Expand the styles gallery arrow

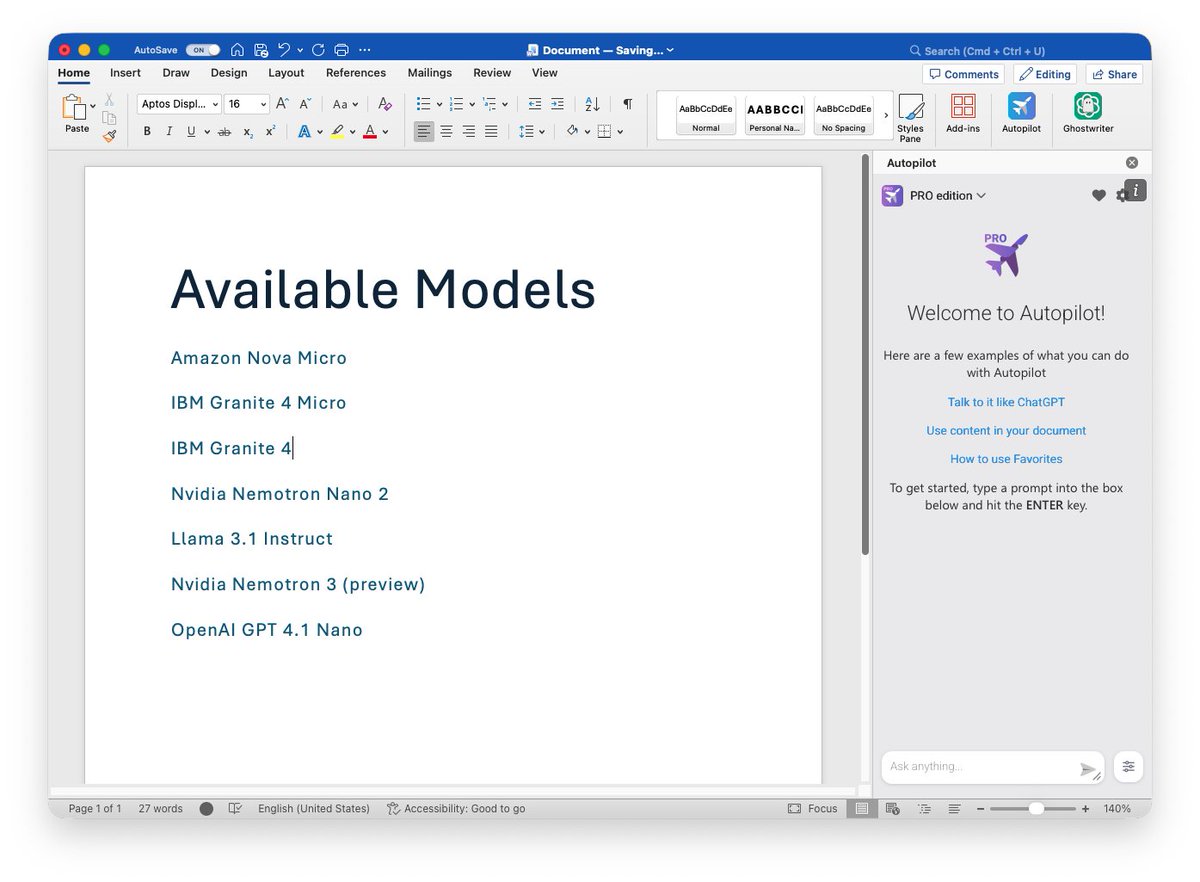[x=886, y=115]
